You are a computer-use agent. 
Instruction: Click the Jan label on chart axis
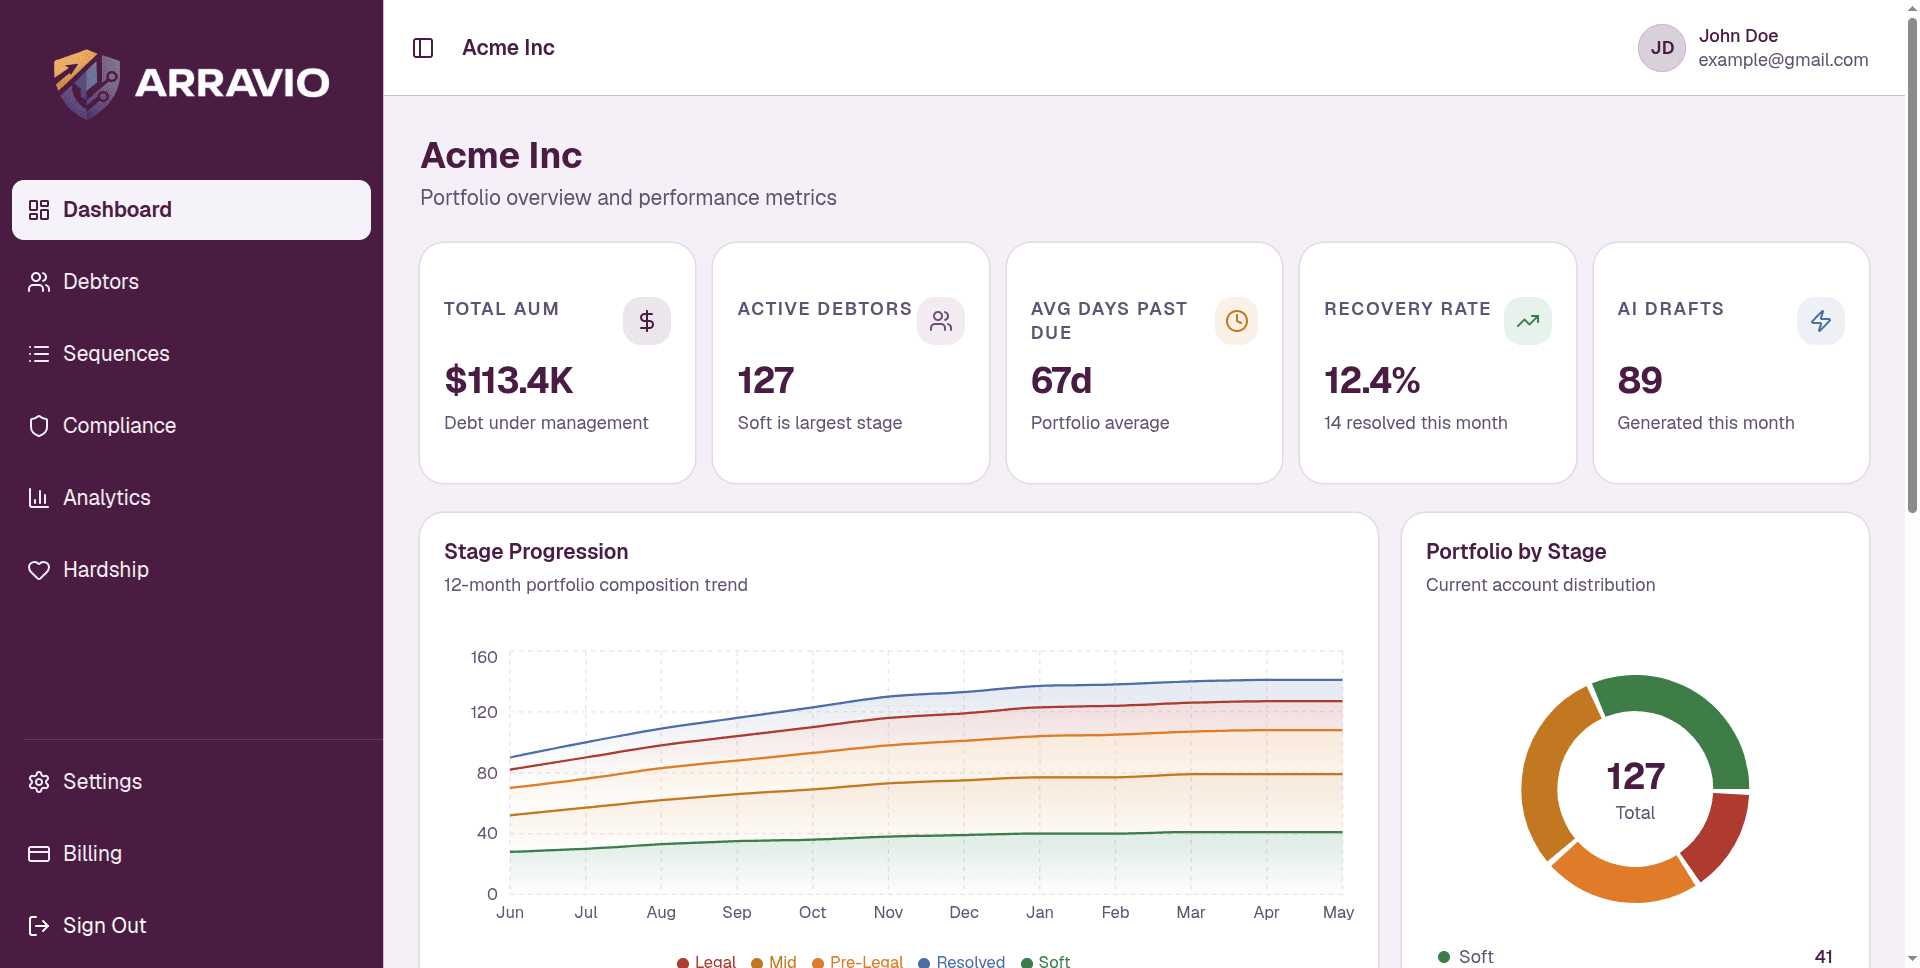1040,912
